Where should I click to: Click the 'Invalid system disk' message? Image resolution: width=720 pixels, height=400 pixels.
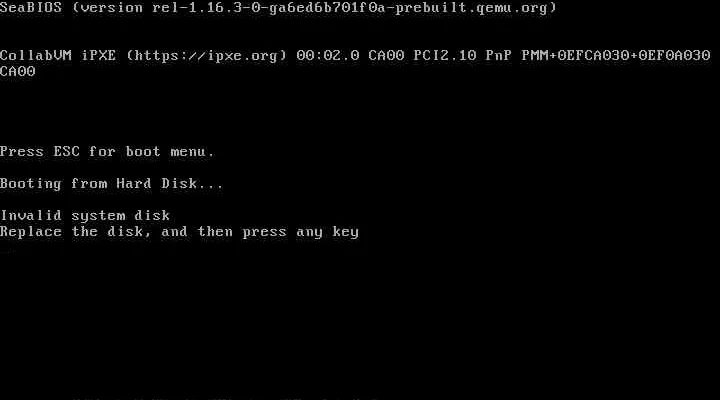[85, 215]
